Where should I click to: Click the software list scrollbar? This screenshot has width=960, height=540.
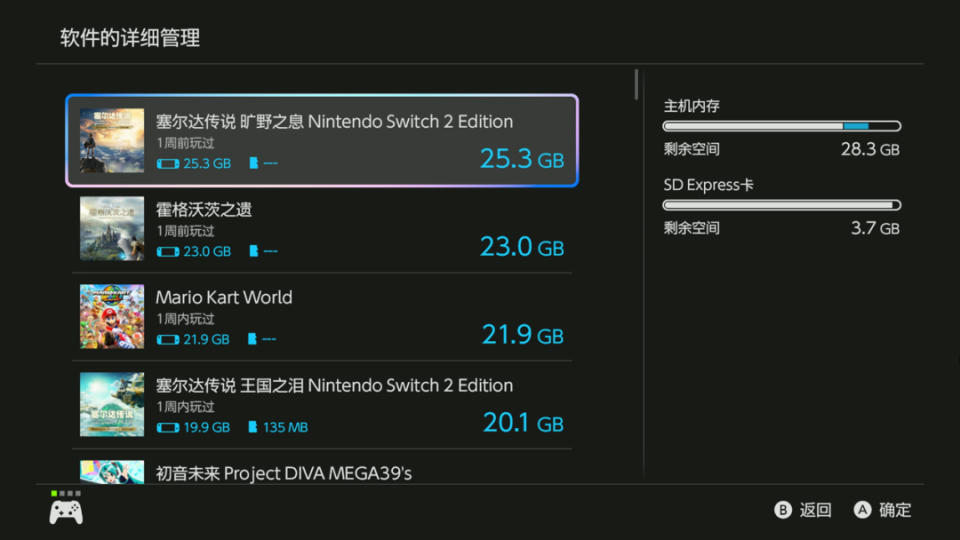637,84
